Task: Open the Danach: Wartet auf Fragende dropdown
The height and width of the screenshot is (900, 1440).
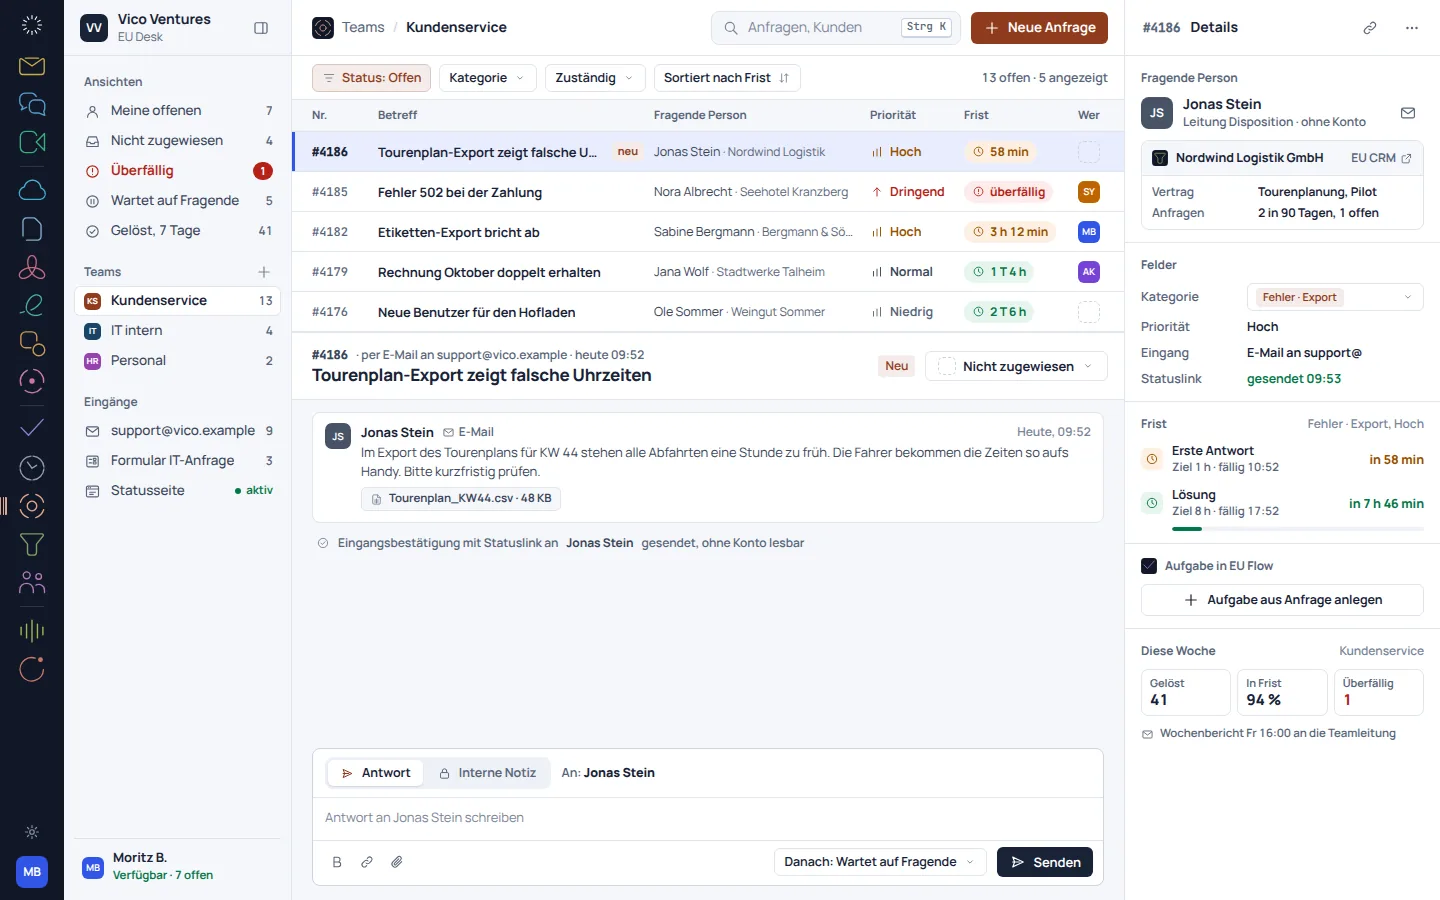Action: coord(881,862)
